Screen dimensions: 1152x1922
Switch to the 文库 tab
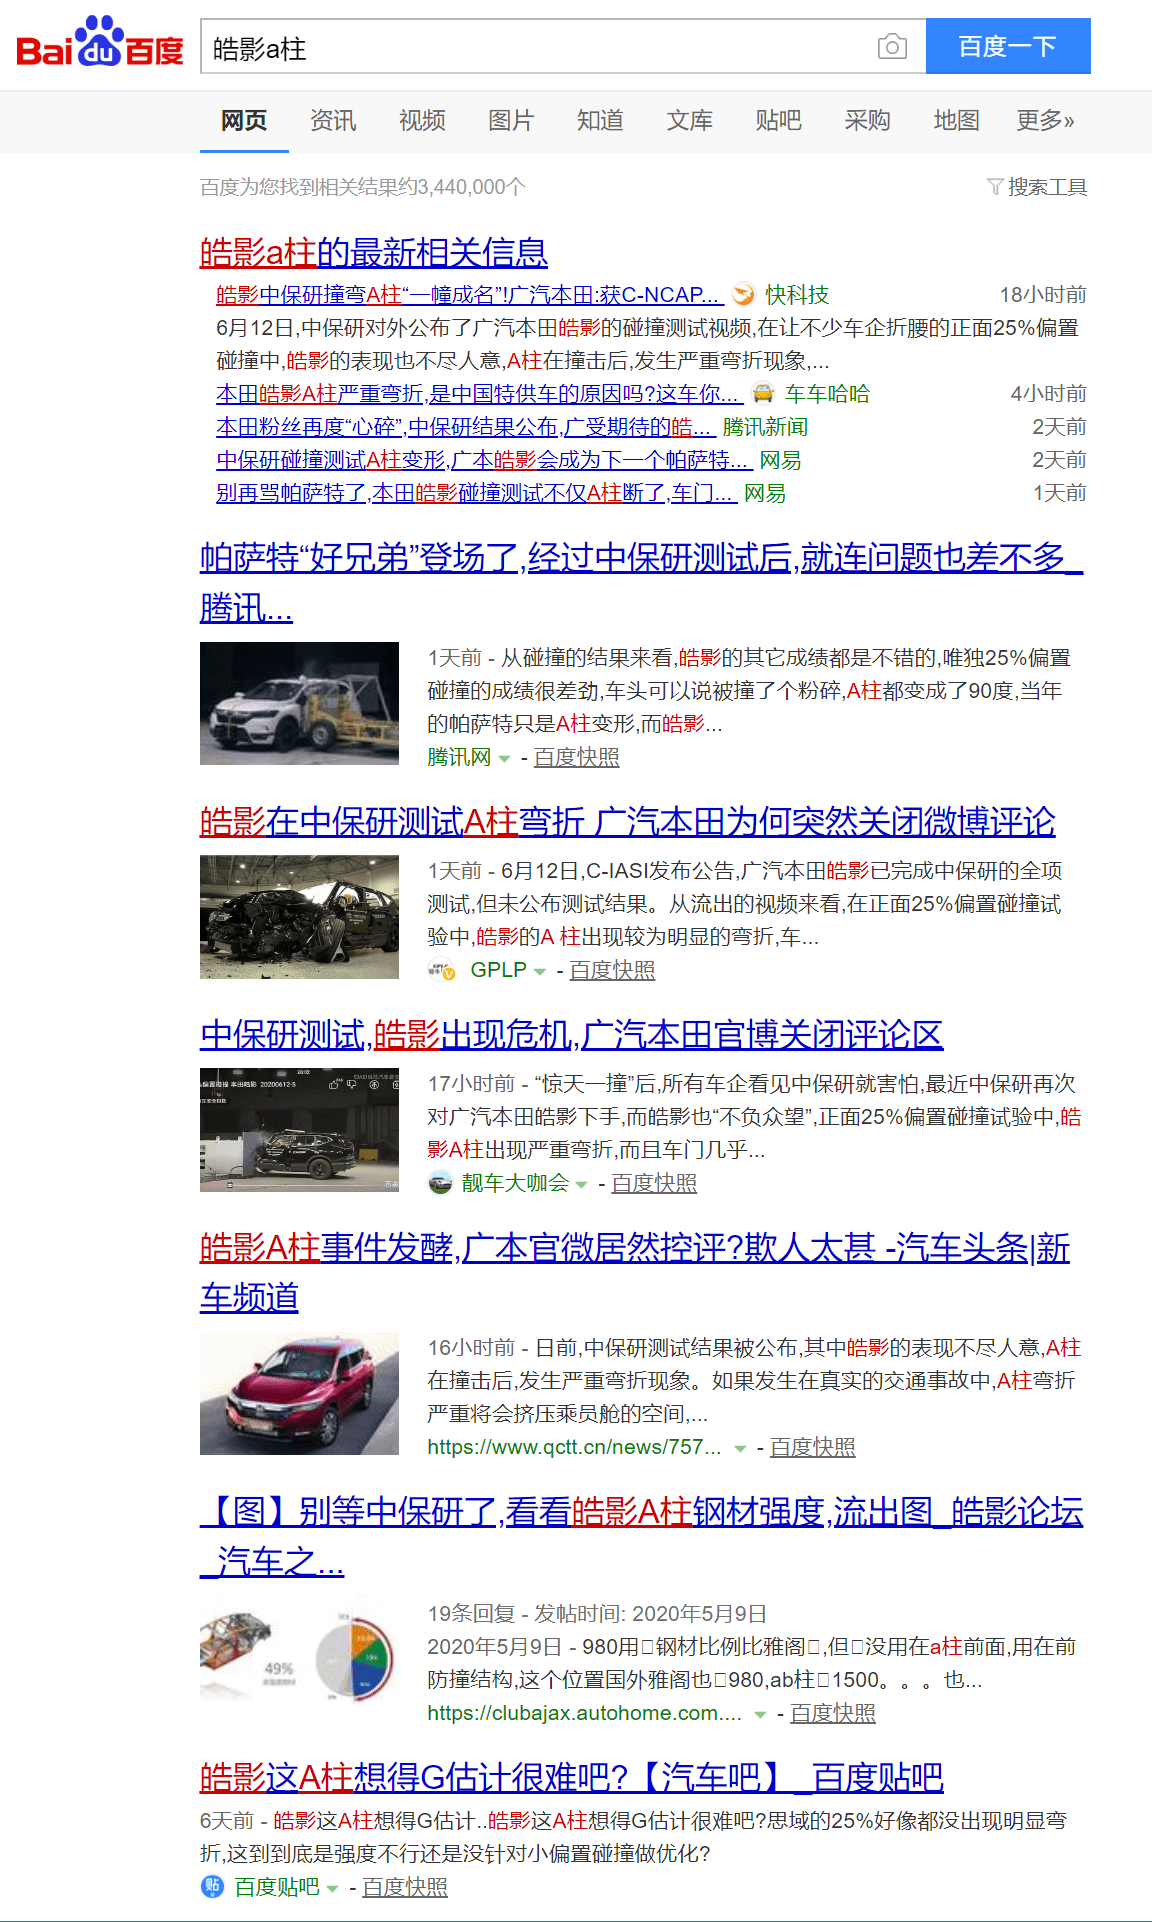click(x=690, y=121)
